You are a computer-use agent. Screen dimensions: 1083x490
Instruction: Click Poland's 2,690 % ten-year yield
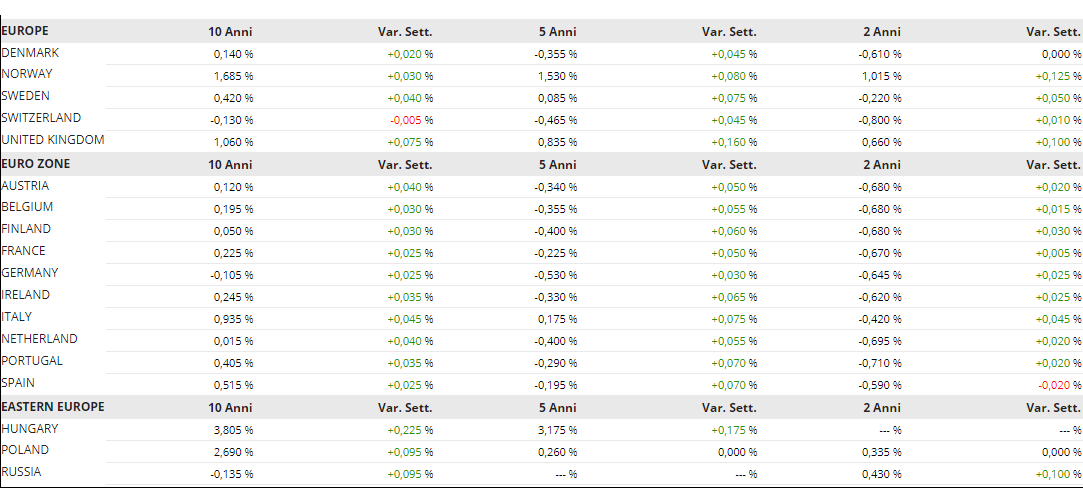233,452
